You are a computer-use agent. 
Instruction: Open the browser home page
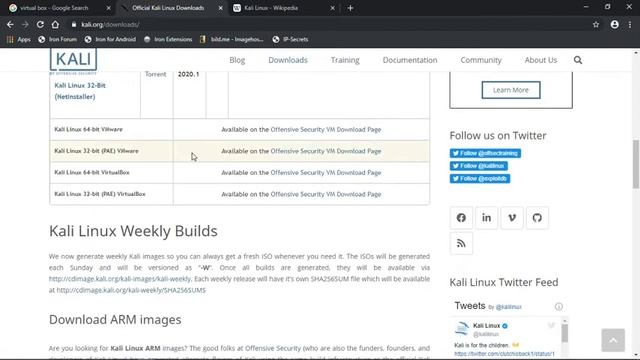[55, 24]
